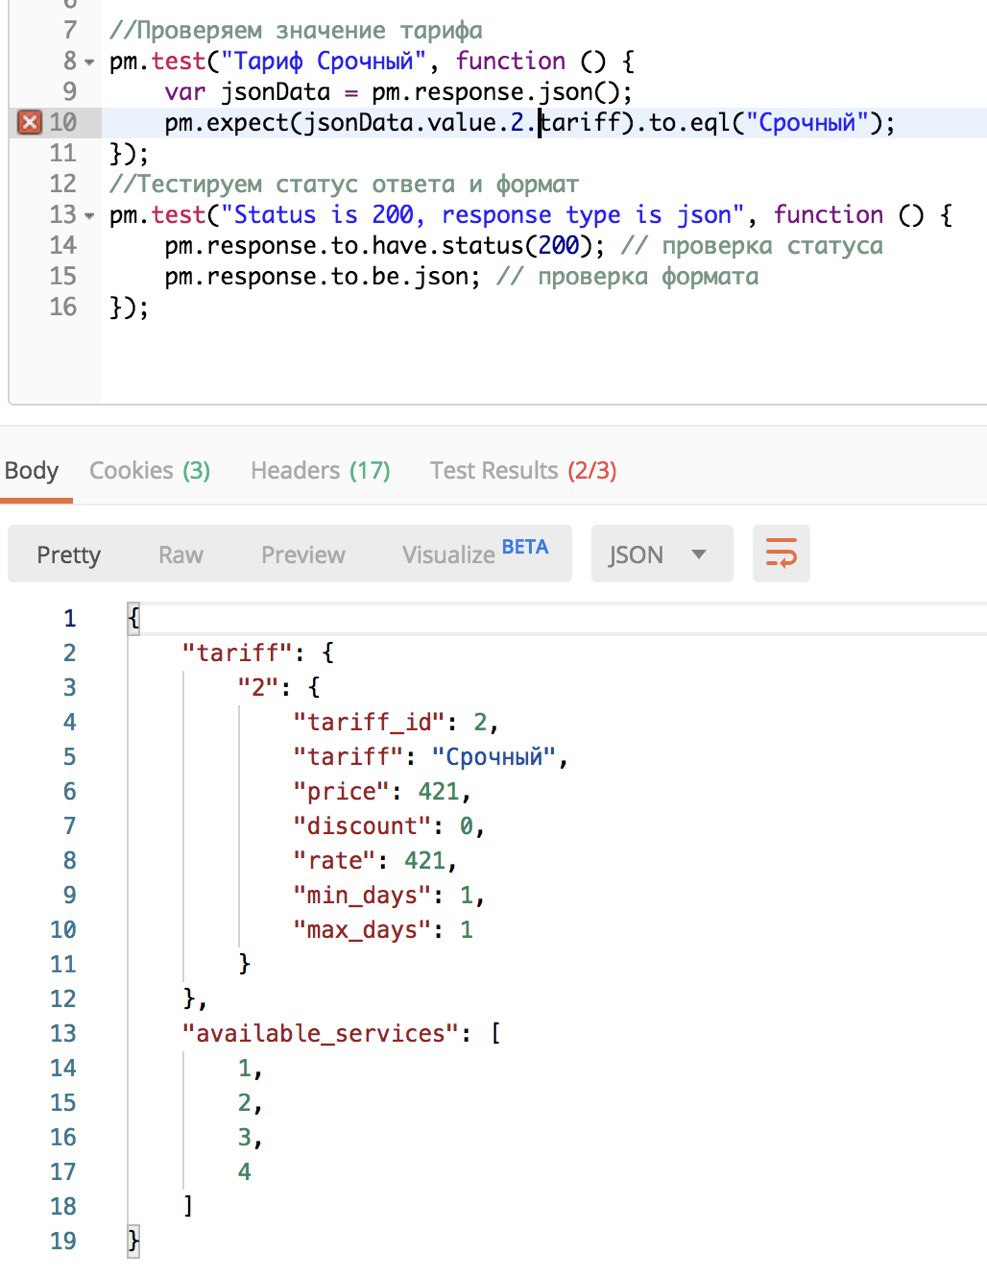Click editor line number 16
This screenshot has height=1280, width=987.
click(63, 307)
